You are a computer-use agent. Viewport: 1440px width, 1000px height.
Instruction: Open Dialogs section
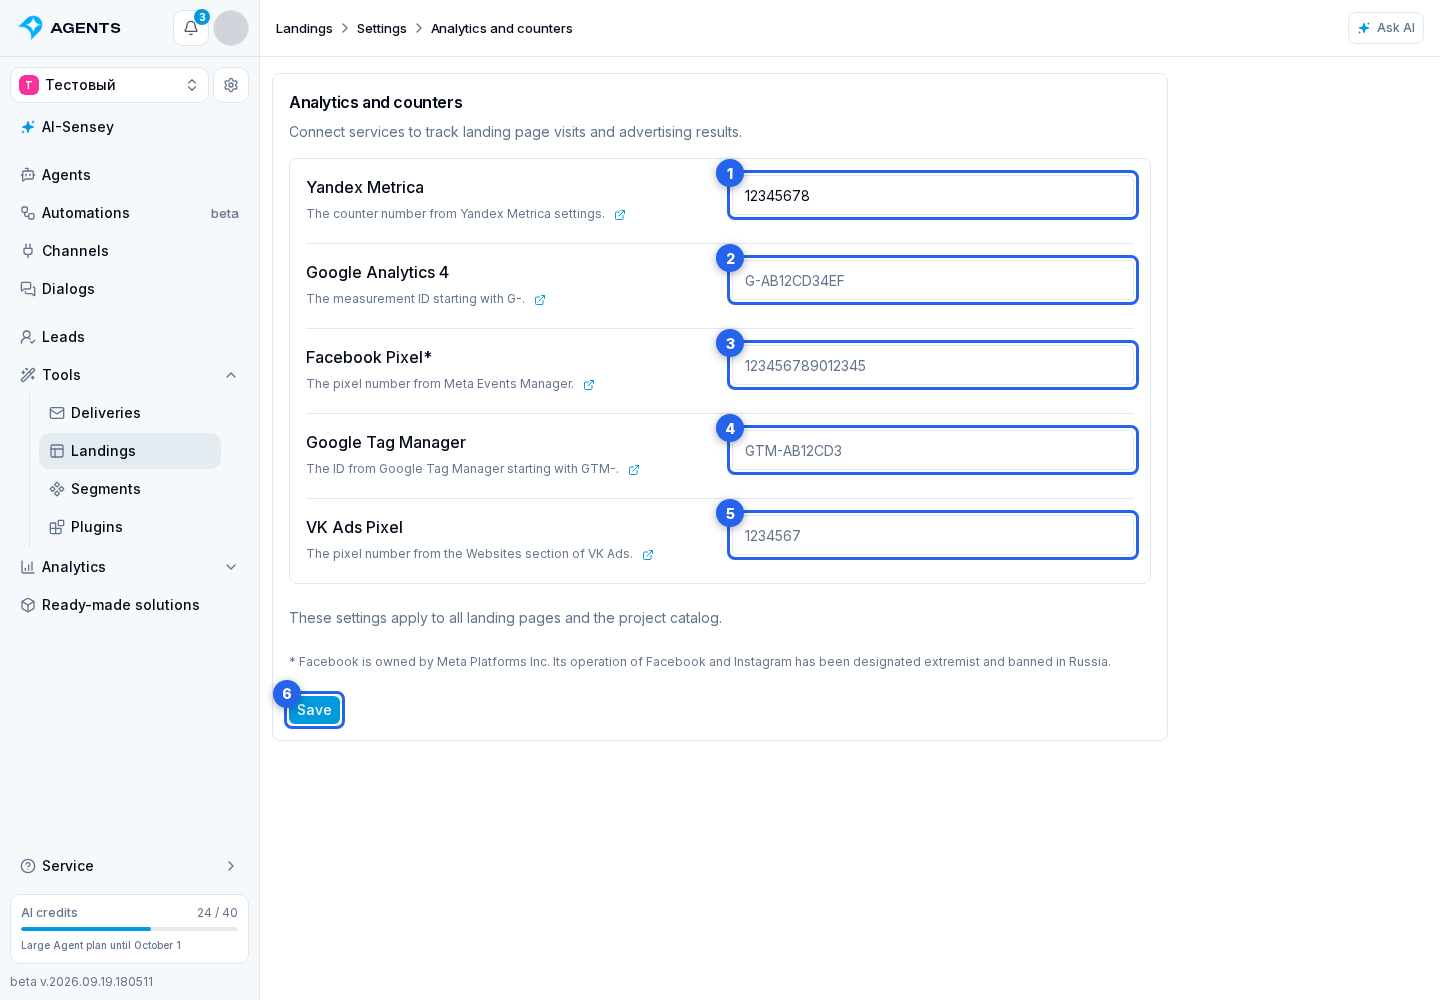click(x=130, y=289)
